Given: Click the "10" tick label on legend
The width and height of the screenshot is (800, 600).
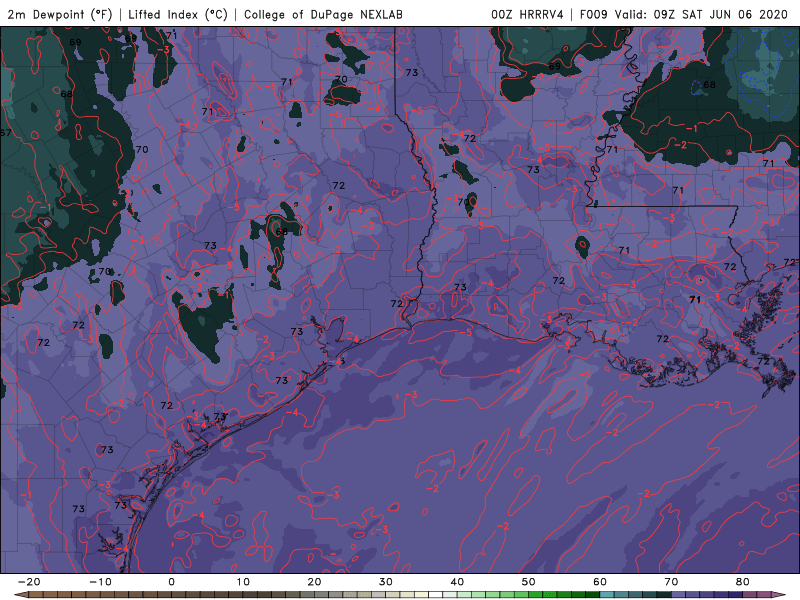Looking at the screenshot, I should coord(243,582).
